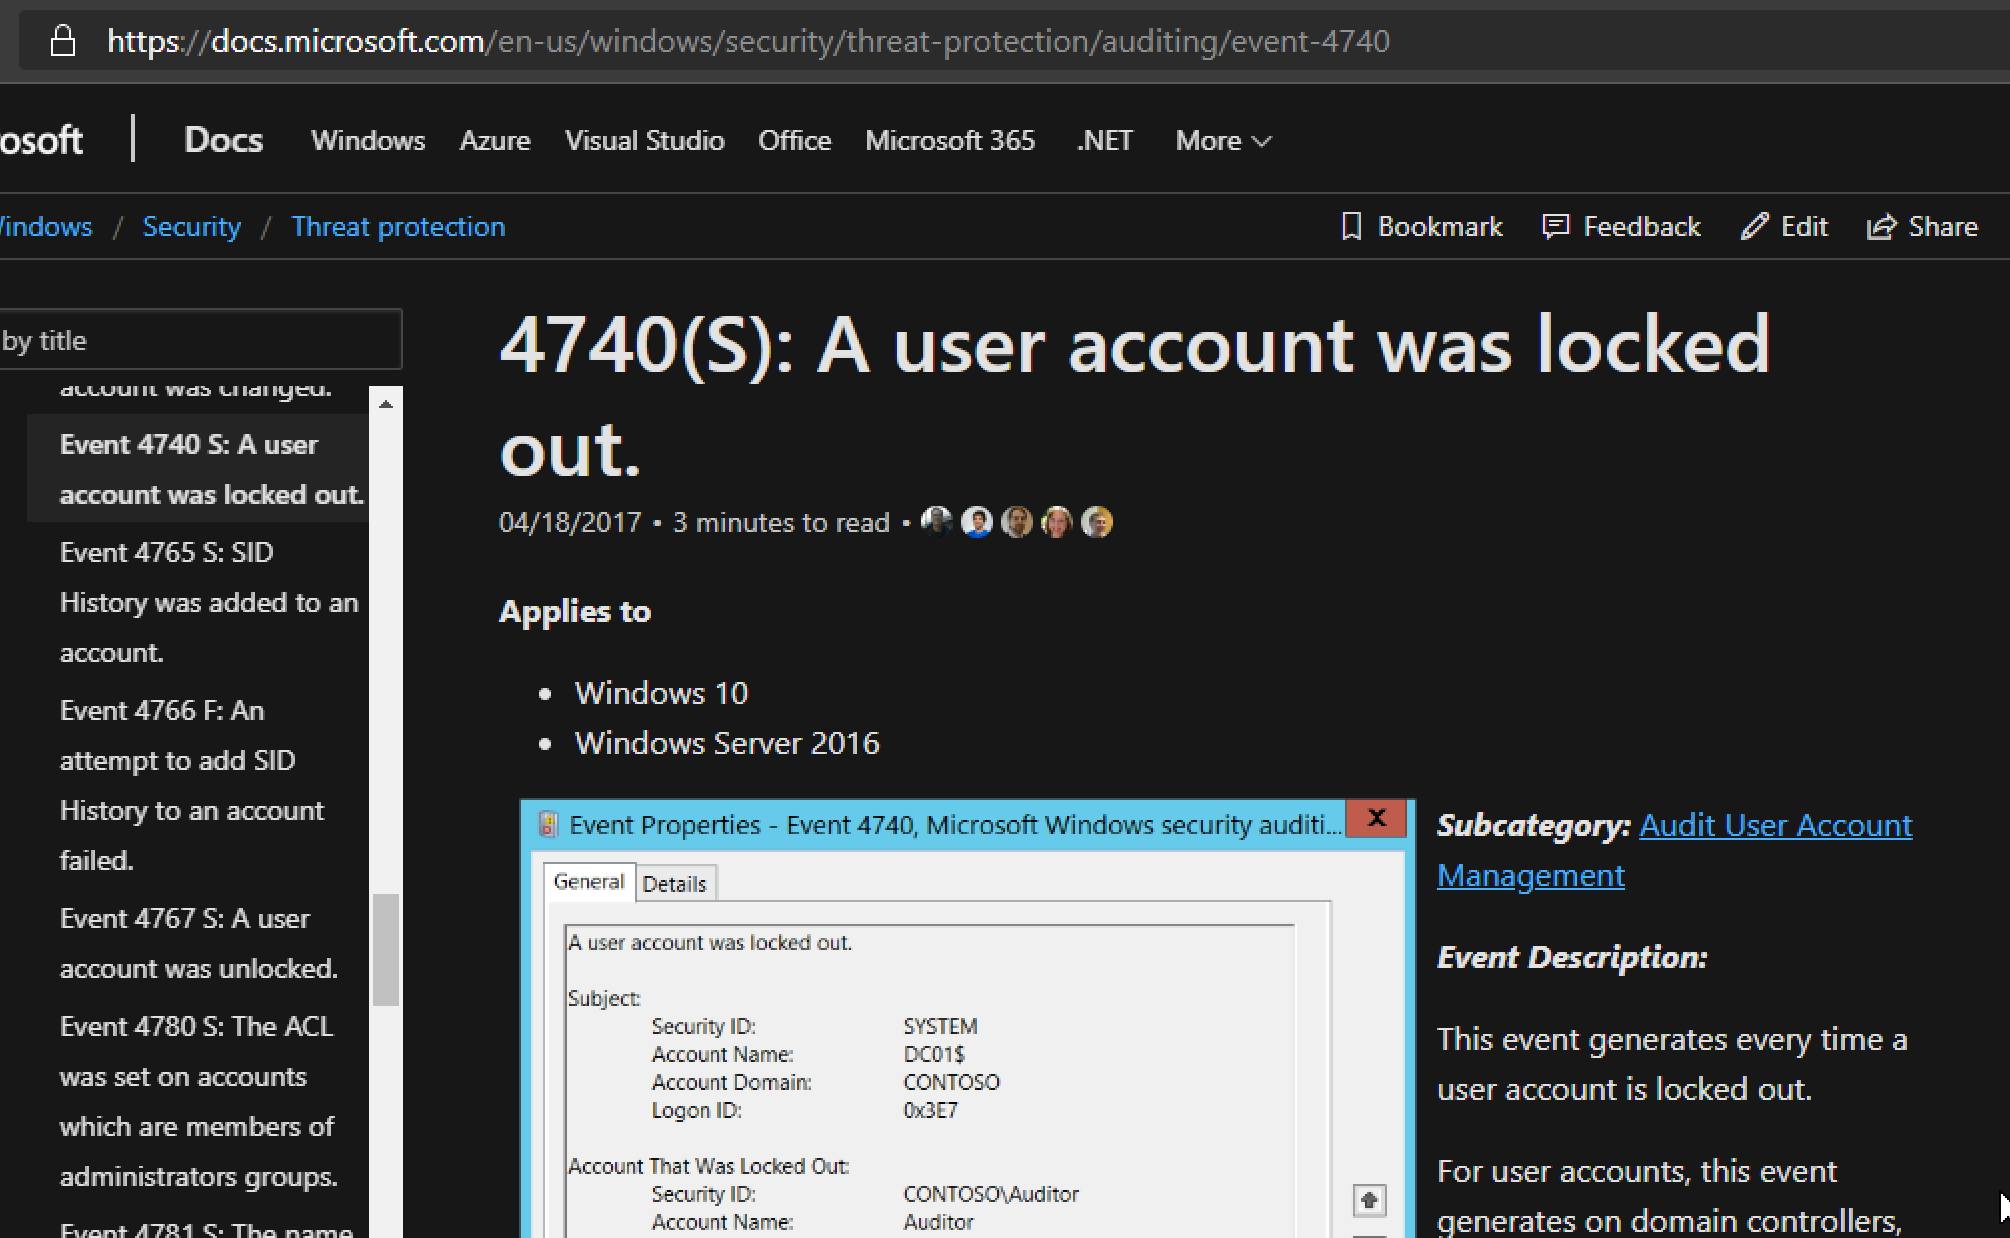The width and height of the screenshot is (2010, 1238).
Task: Click the Event Properties window icon in the screenshot
Action: pyautogui.click(x=547, y=824)
